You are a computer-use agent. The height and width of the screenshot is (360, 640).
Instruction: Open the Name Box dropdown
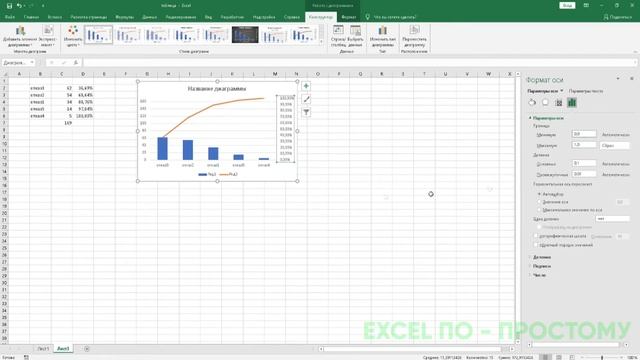point(32,62)
